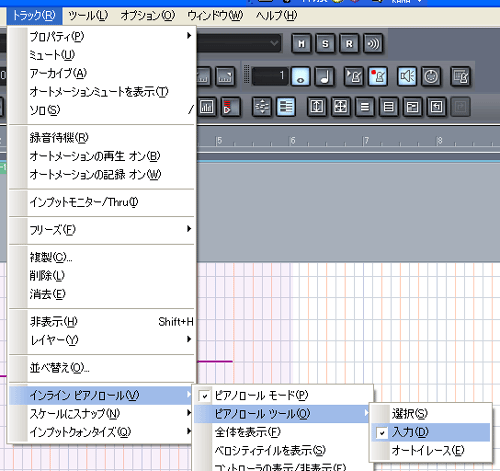
Task: Click the highlighted track-list view icon
Action: (286, 107)
